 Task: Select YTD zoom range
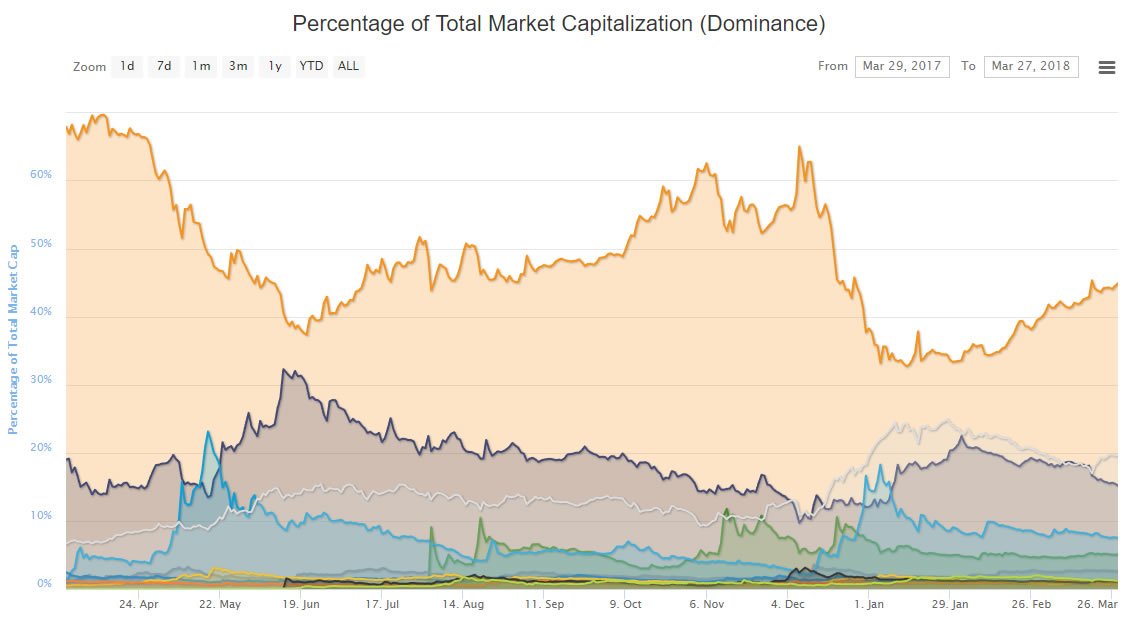pyautogui.click(x=311, y=66)
